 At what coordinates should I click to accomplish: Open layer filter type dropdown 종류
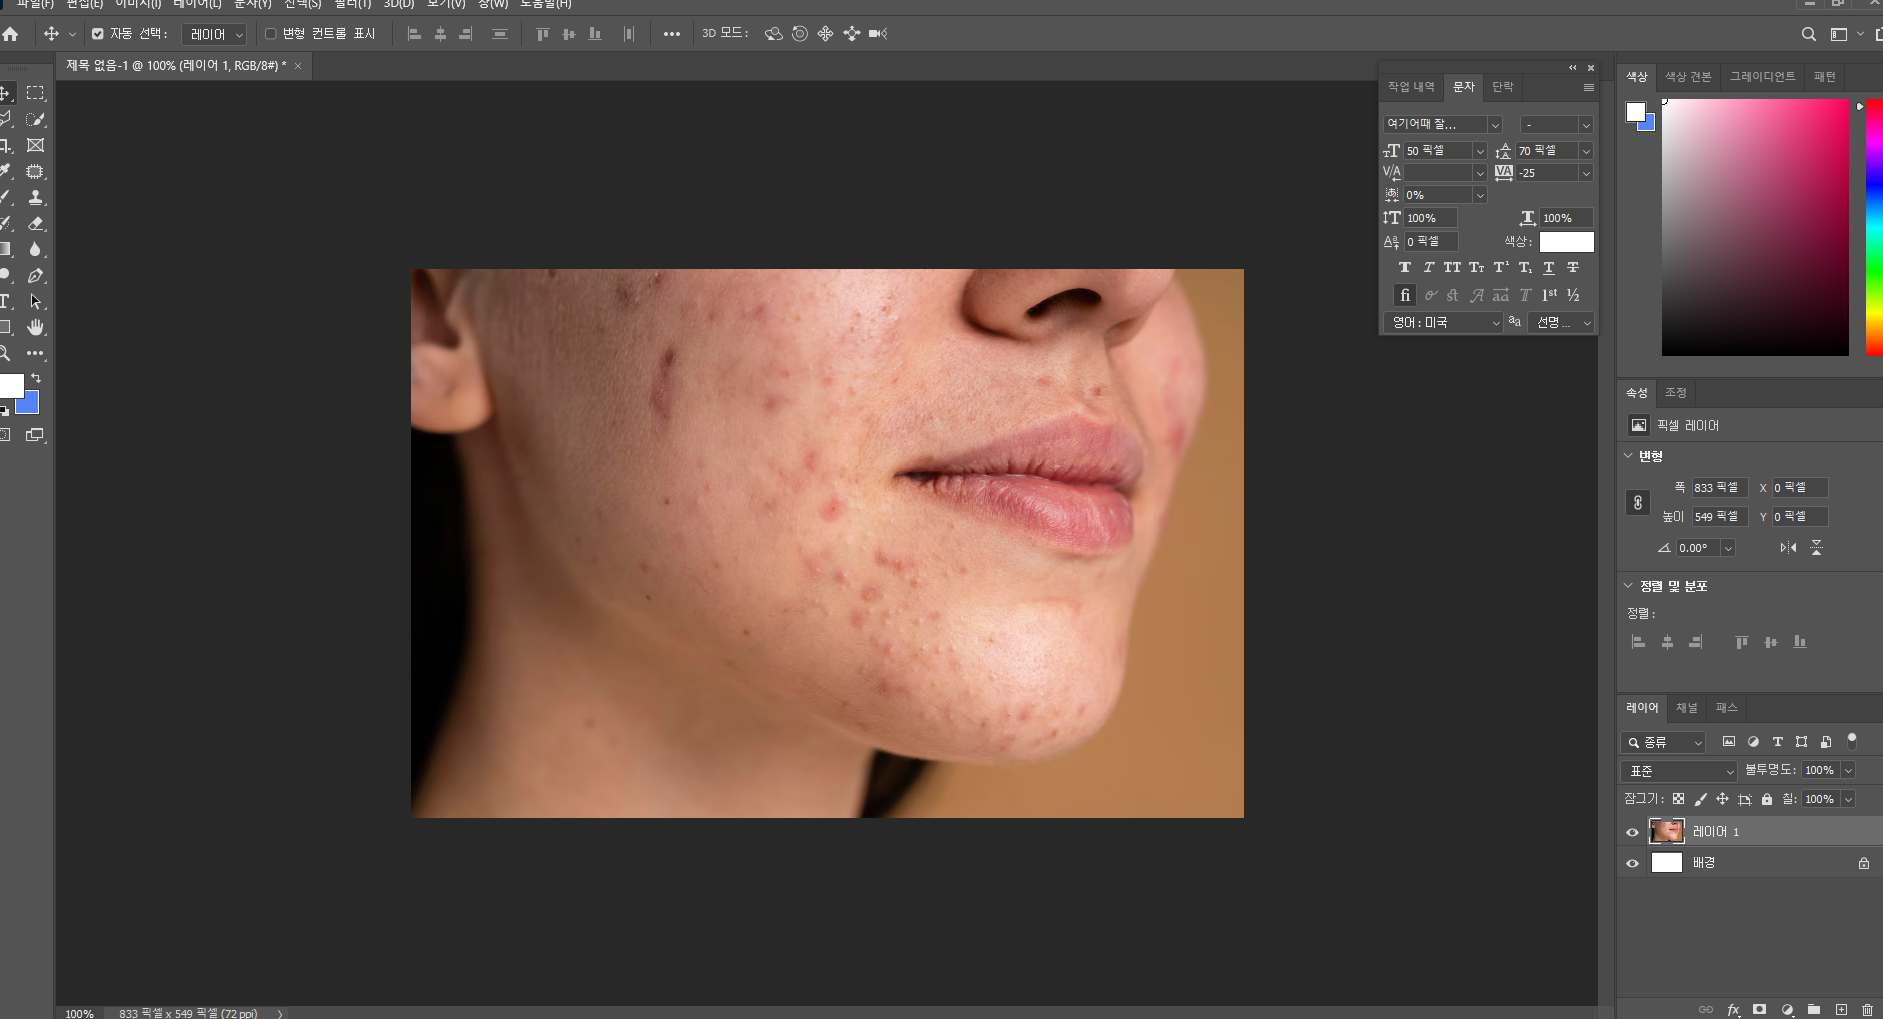coord(1663,742)
